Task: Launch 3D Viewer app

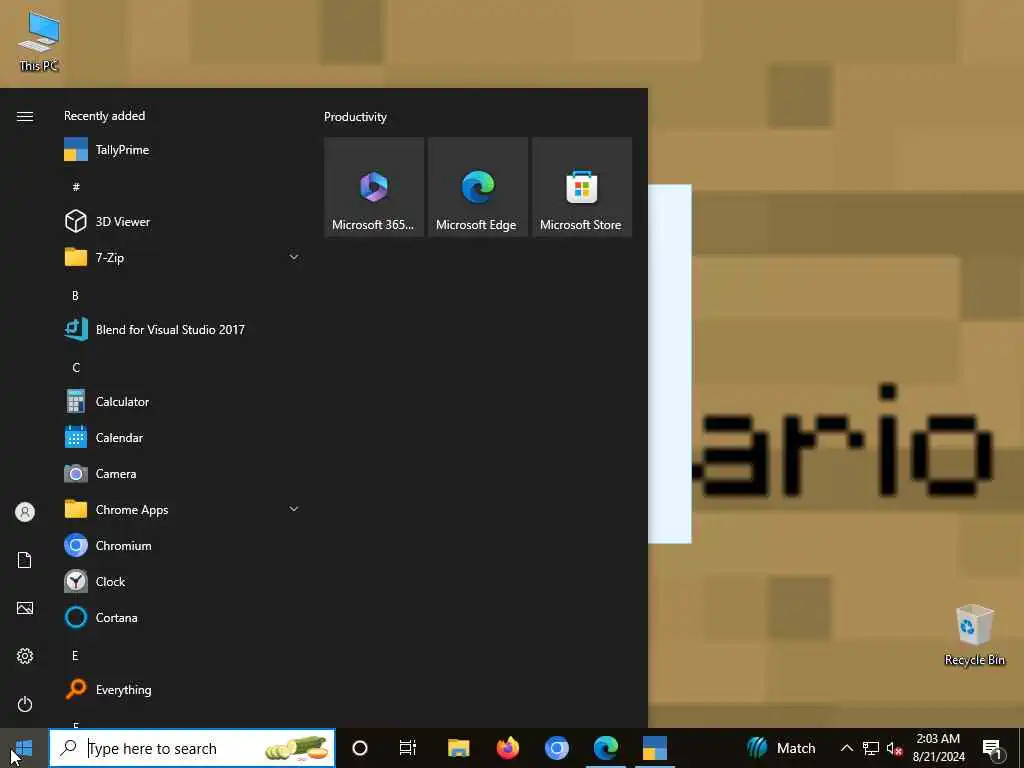Action: (x=182, y=221)
